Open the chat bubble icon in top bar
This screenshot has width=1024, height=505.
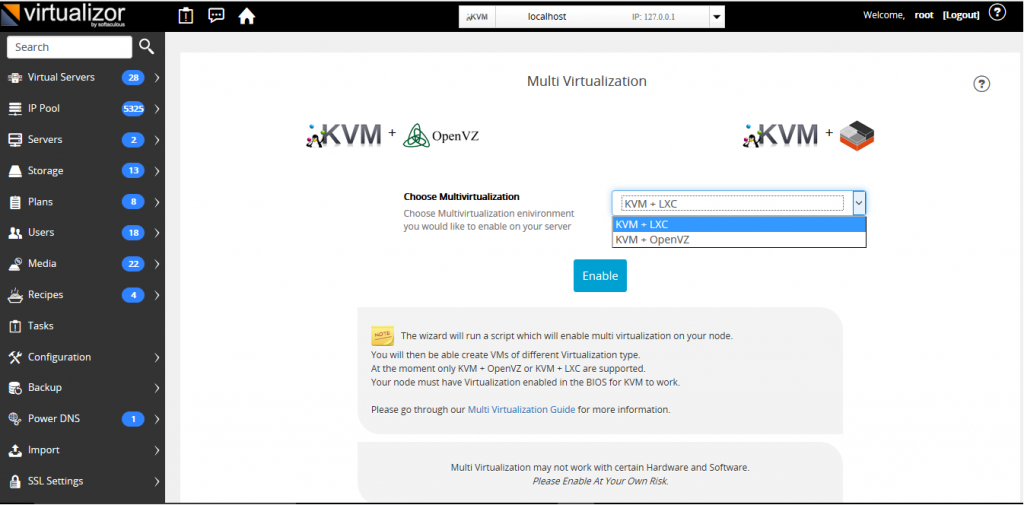[x=216, y=16]
